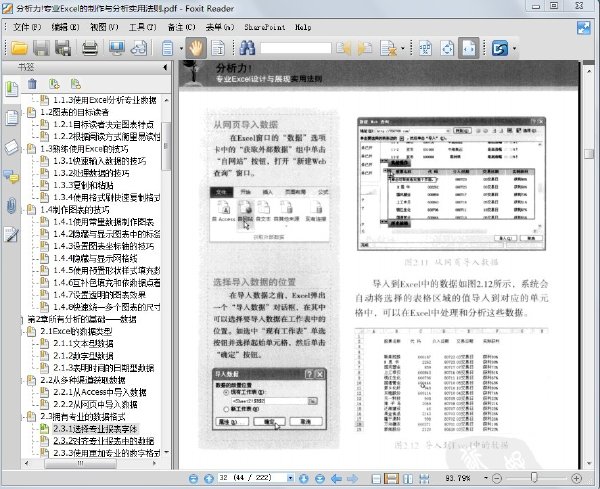Screen dimensions: 600x489
Task: Open the dropdown arrow beside the page-list toolbar icon
Action: coord(181,48)
